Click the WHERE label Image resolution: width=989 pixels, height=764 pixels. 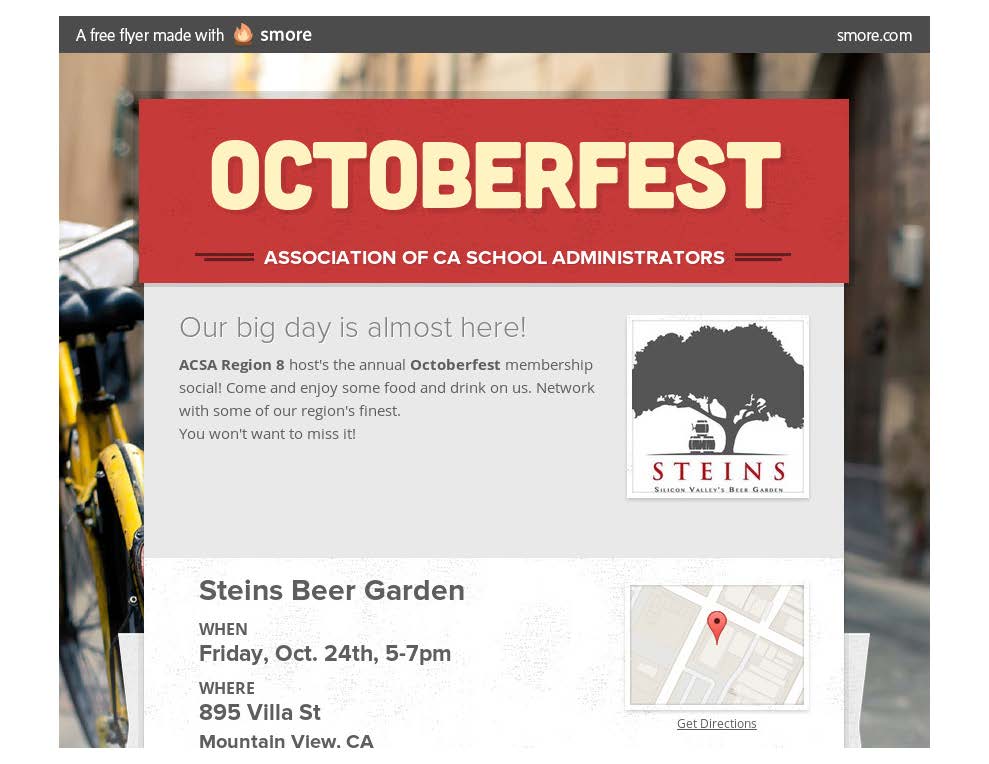(x=227, y=688)
